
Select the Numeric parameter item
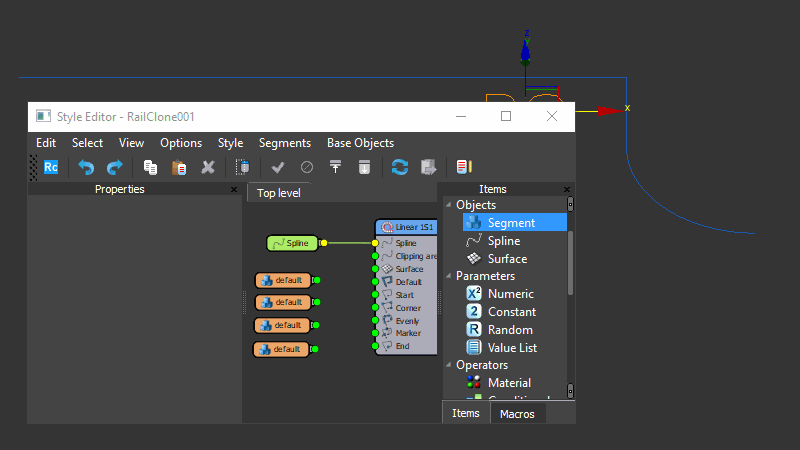pos(510,294)
